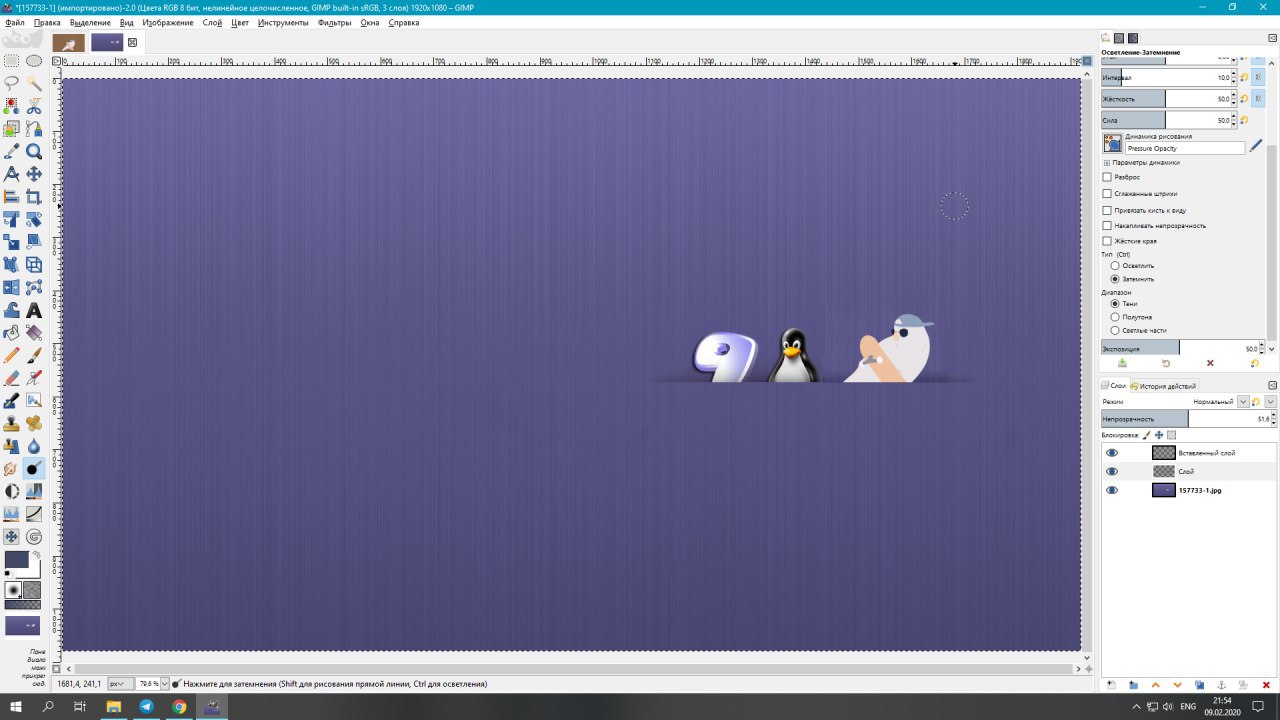Select the Clone stamp tool
This screenshot has height=720, width=1280.
12,423
